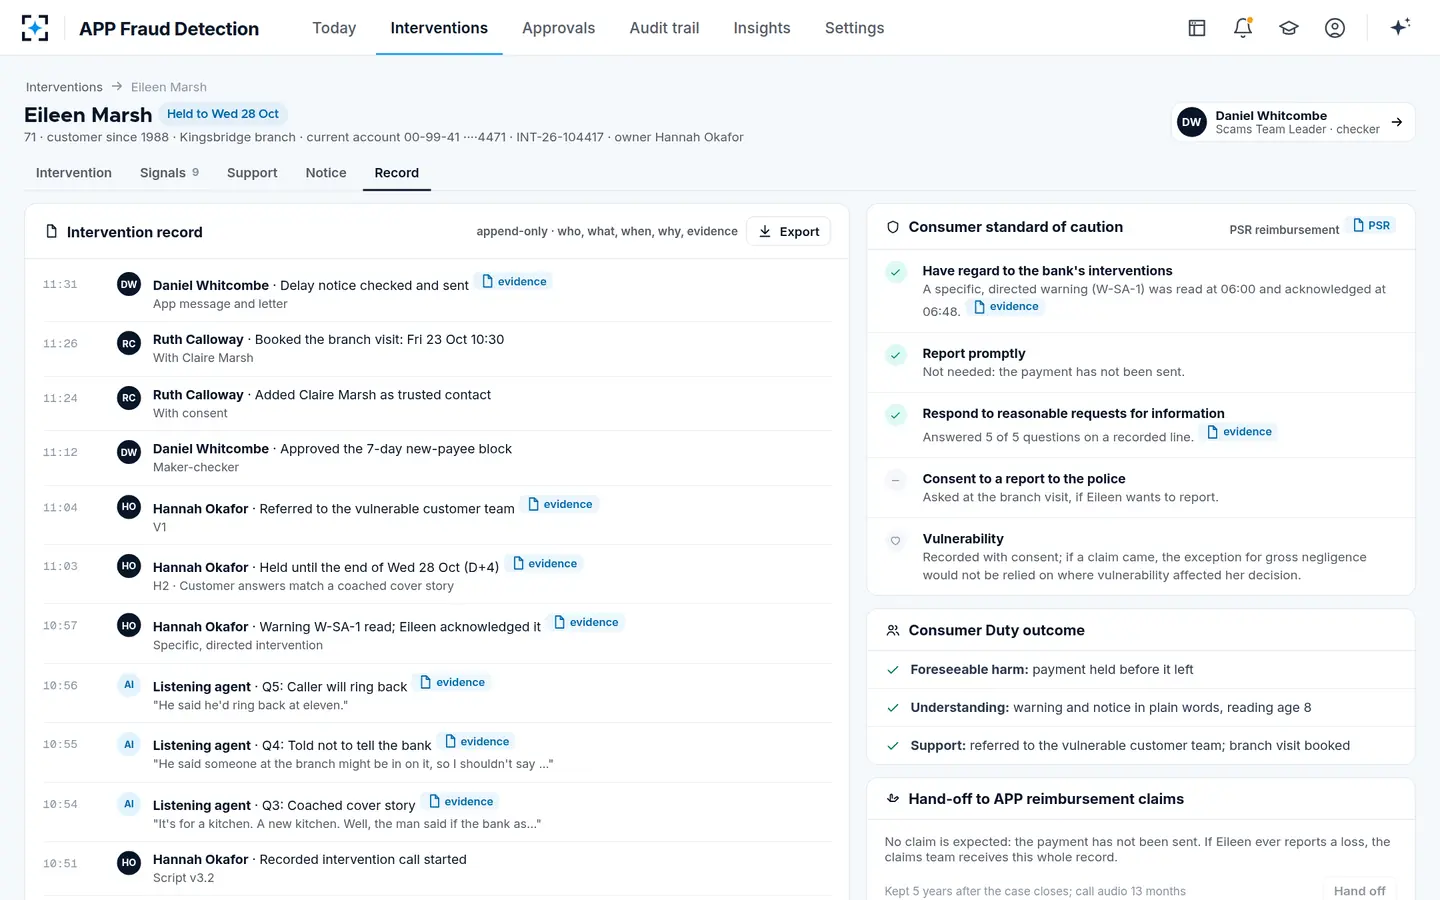
Task: Open the account profile icon
Action: point(1335,28)
